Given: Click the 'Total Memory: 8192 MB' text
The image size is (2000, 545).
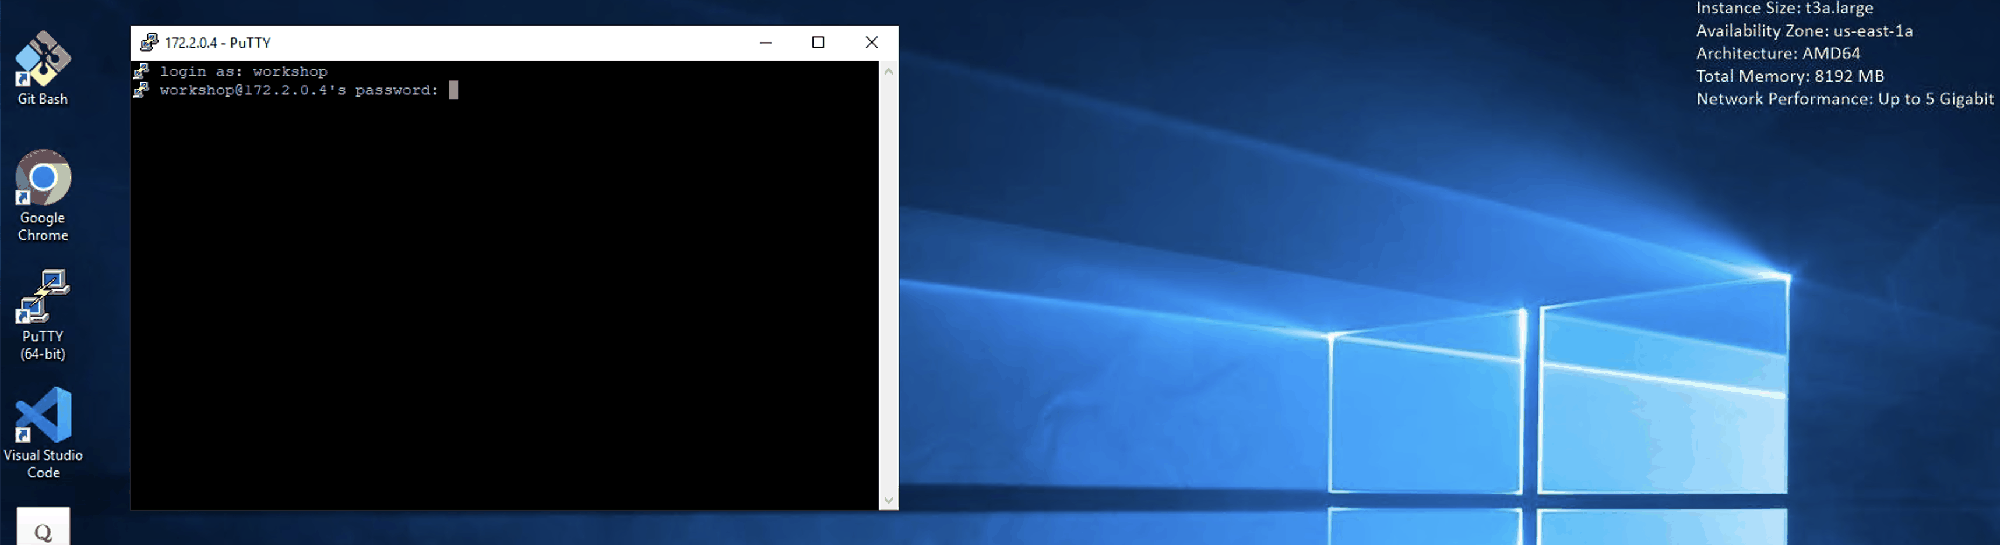Looking at the screenshot, I should tap(1790, 76).
